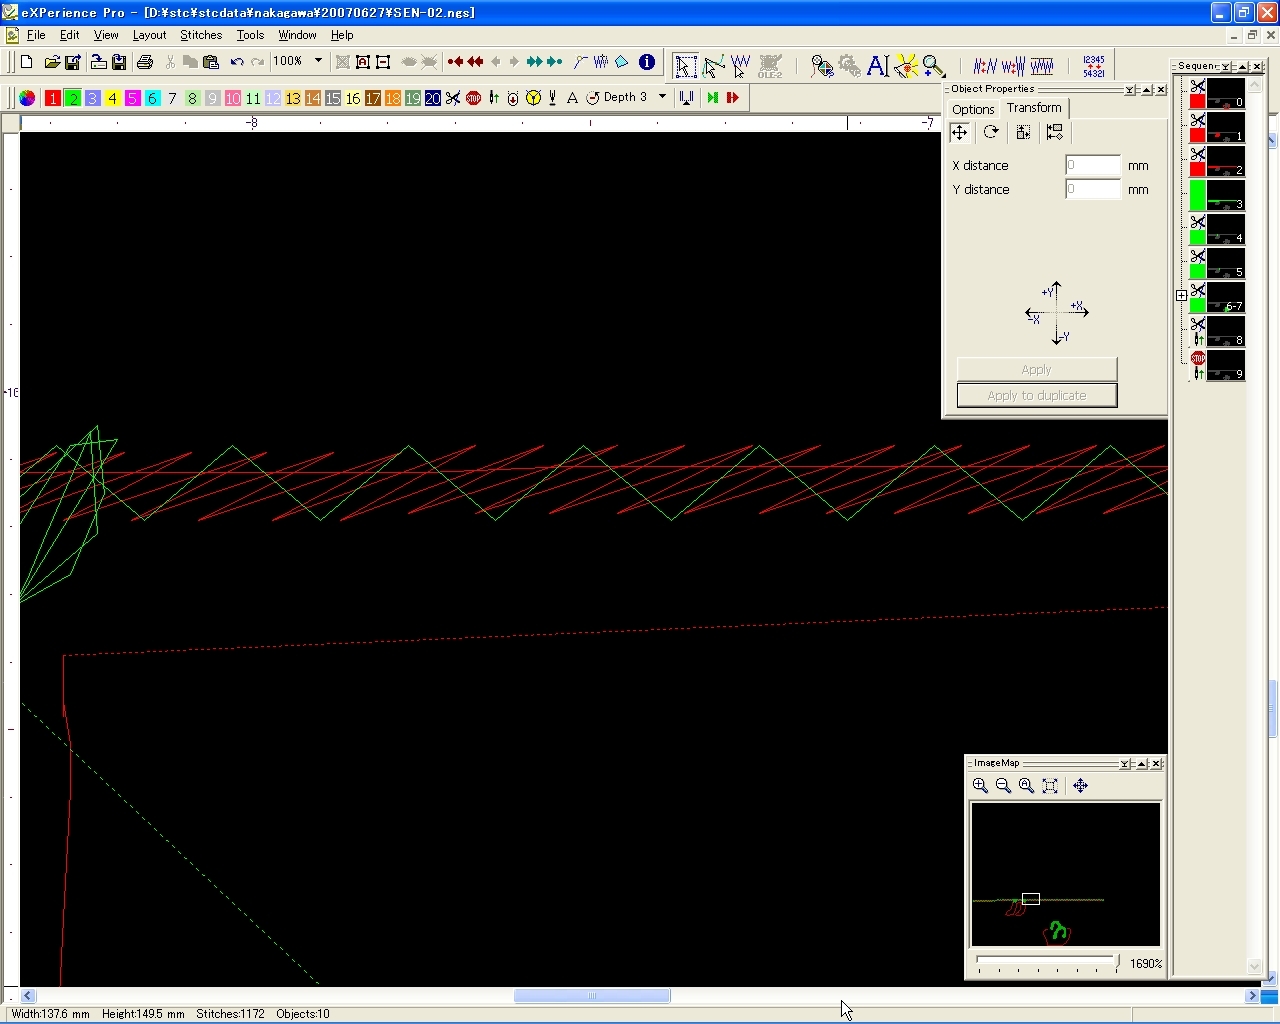Open the Object Properties panel pin menu
Image resolution: width=1280 pixels, height=1024 pixels.
click(1130, 90)
